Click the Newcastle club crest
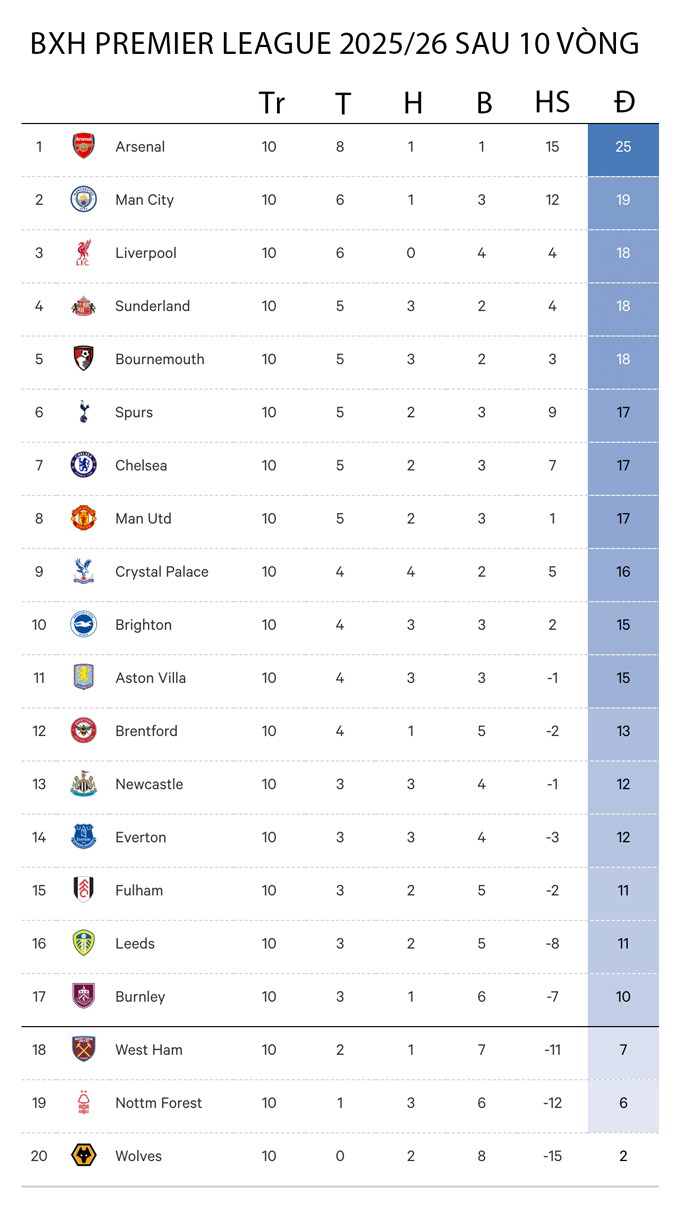The image size is (680, 1207). tap(84, 784)
